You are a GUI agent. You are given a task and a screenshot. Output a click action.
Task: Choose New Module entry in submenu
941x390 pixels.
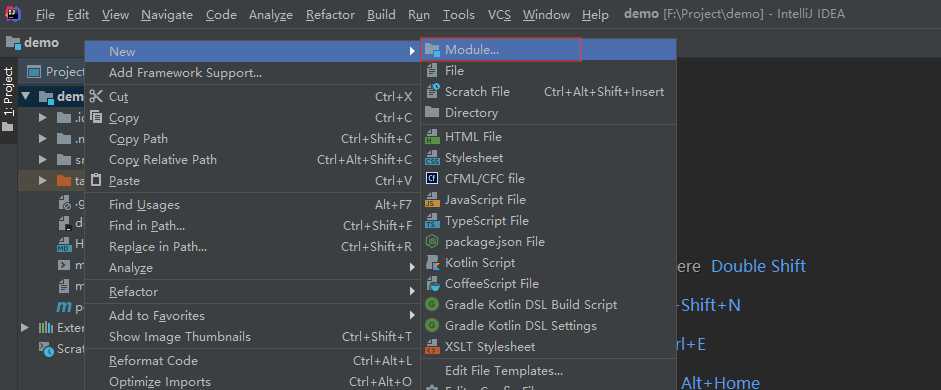point(549,50)
